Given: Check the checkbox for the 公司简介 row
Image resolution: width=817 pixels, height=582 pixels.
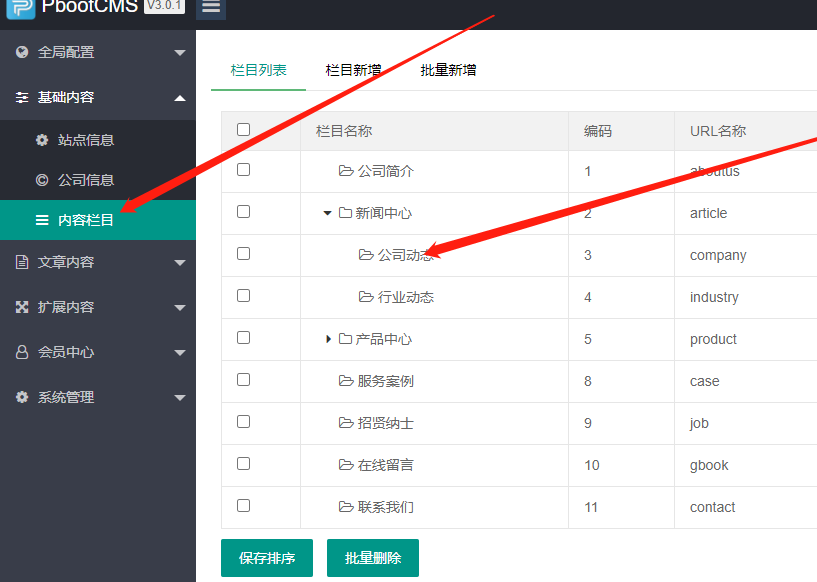Looking at the screenshot, I should click(x=243, y=170).
